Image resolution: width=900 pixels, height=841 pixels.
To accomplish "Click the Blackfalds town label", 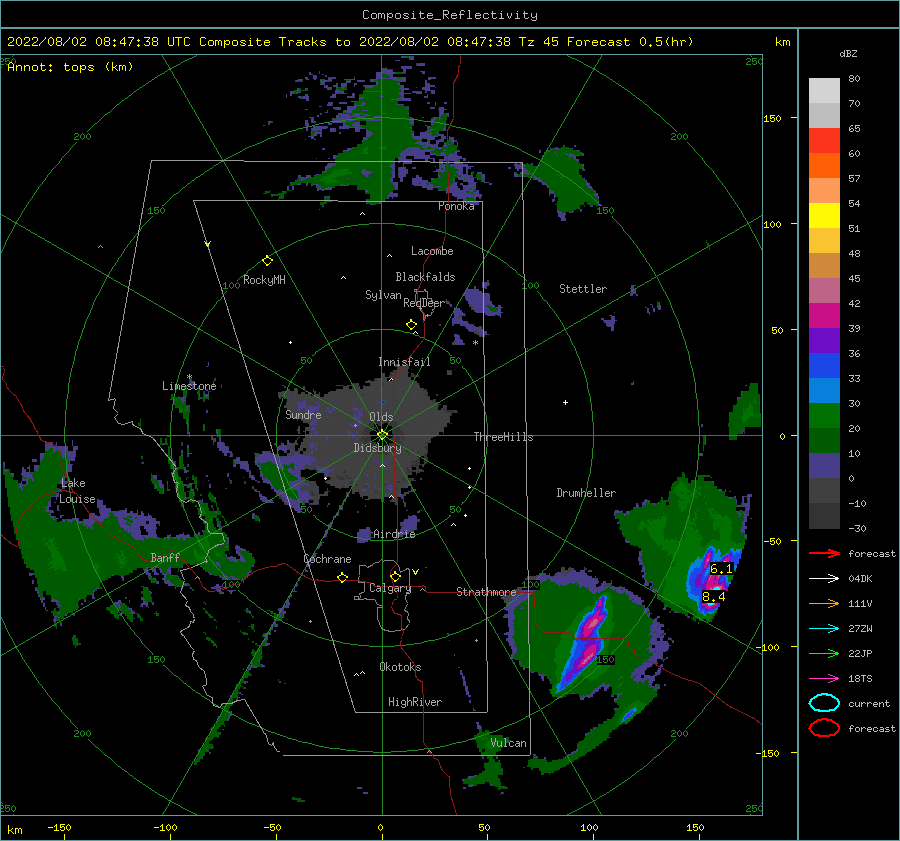I will [x=425, y=277].
